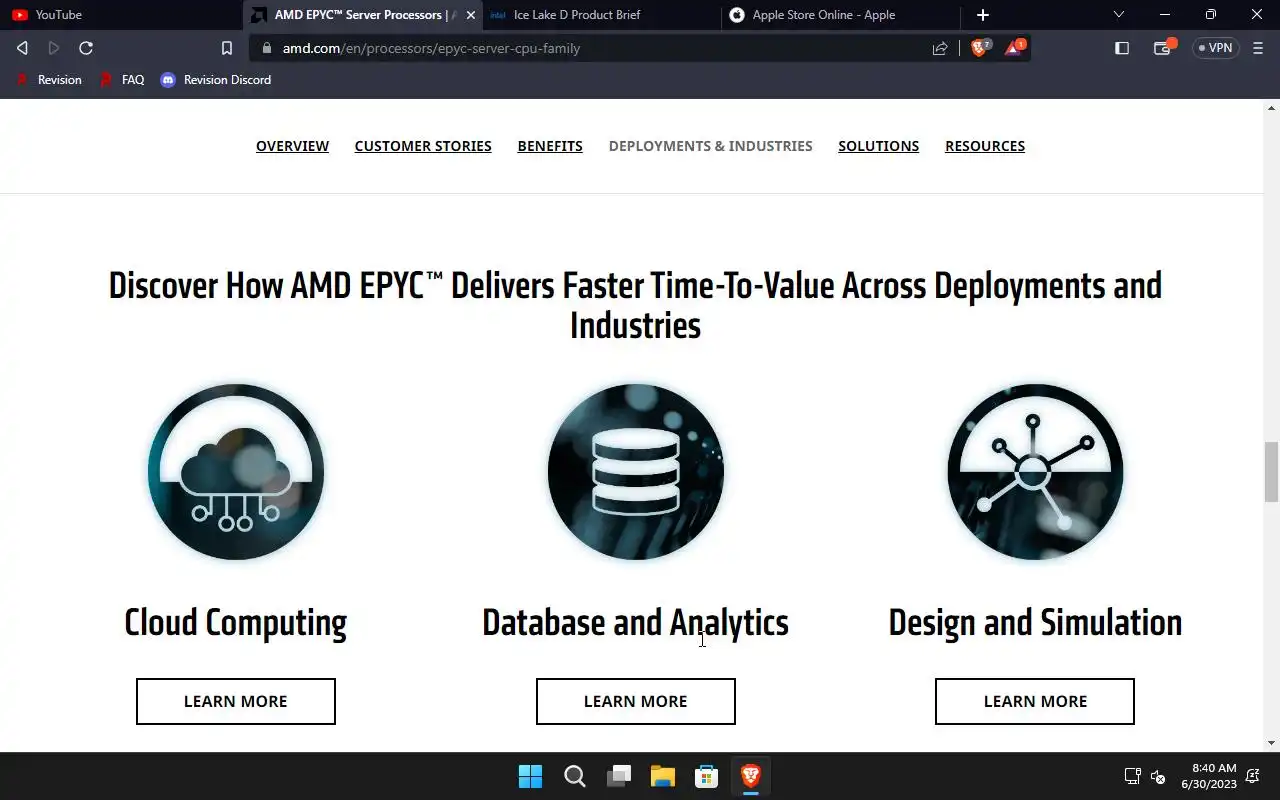
Task: Click the scrollbar up arrow
Action: click(1272, 106)
